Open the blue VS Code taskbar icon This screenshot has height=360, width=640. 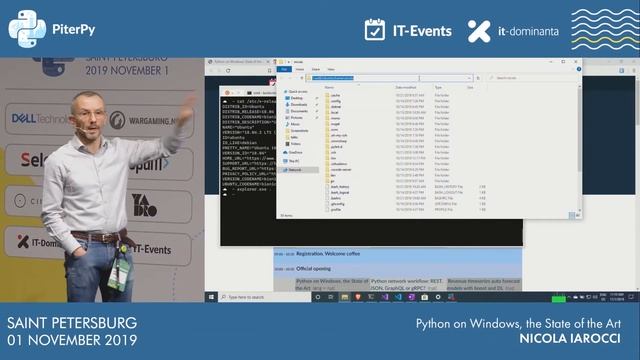[398, 297]
